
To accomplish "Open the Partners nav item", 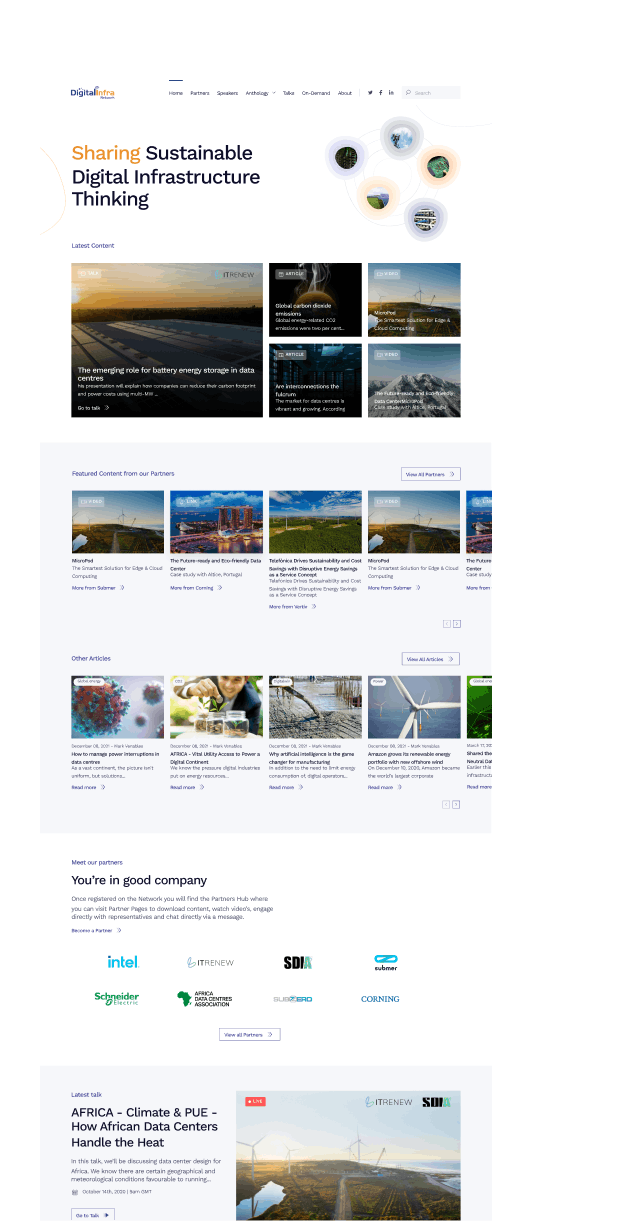I will click(200, 93).
